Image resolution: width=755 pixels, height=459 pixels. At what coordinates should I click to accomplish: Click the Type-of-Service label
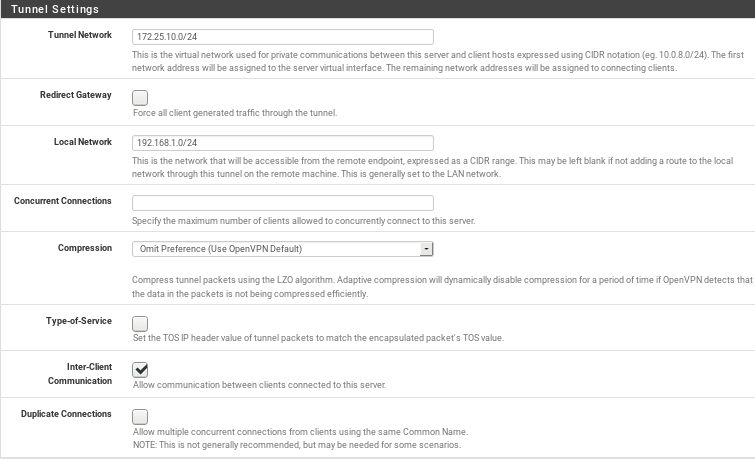click(x=79, y=321)
